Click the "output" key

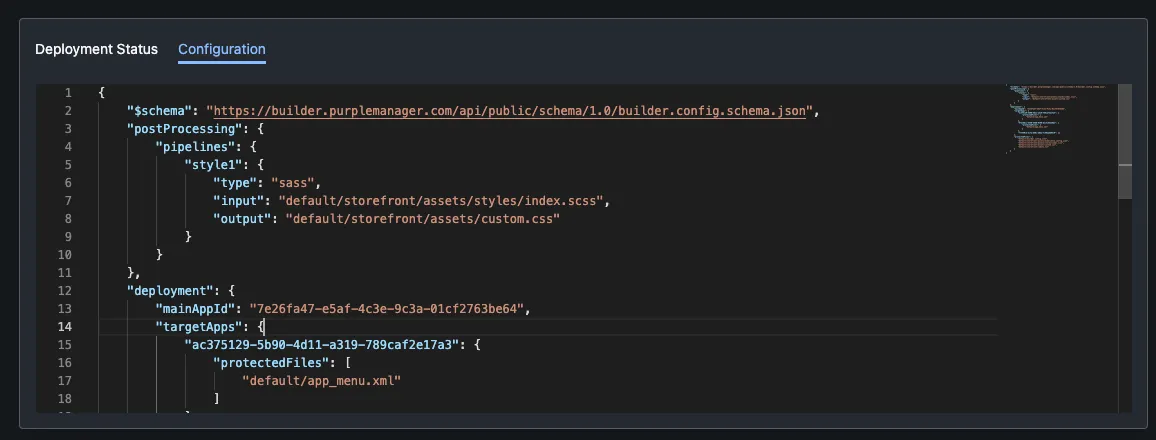pyautogui.click(x=243, y=219)
